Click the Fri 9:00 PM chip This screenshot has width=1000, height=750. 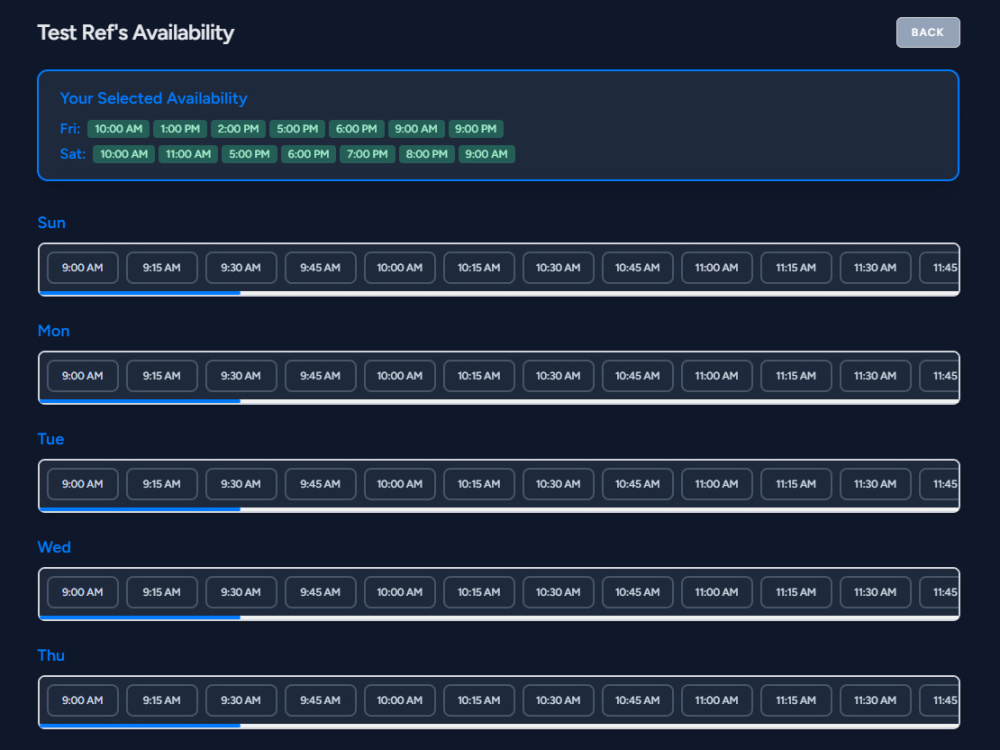tap(476, 129)
